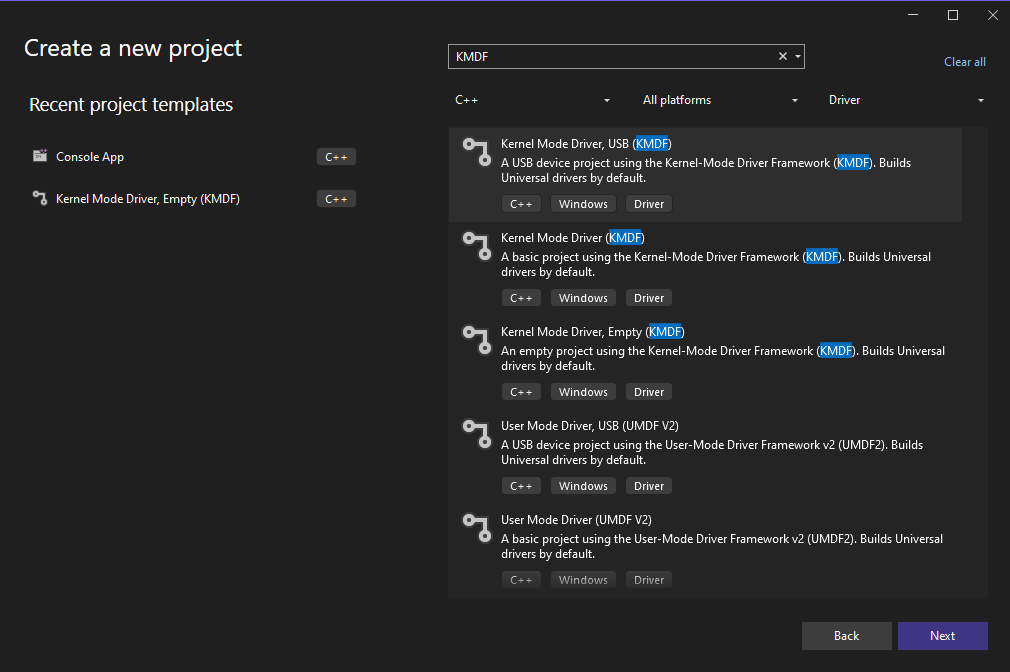Click the Next button
The width and height of the screenshot is (1010, 672).
[942, 636]
